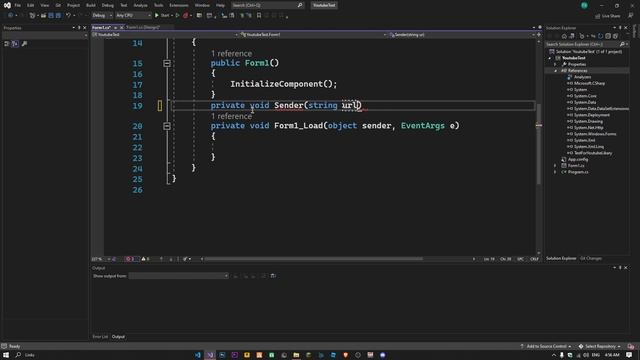Click the Search (Ctrl+Q) box
Screen dimensions: 640x360
(267, 5)
